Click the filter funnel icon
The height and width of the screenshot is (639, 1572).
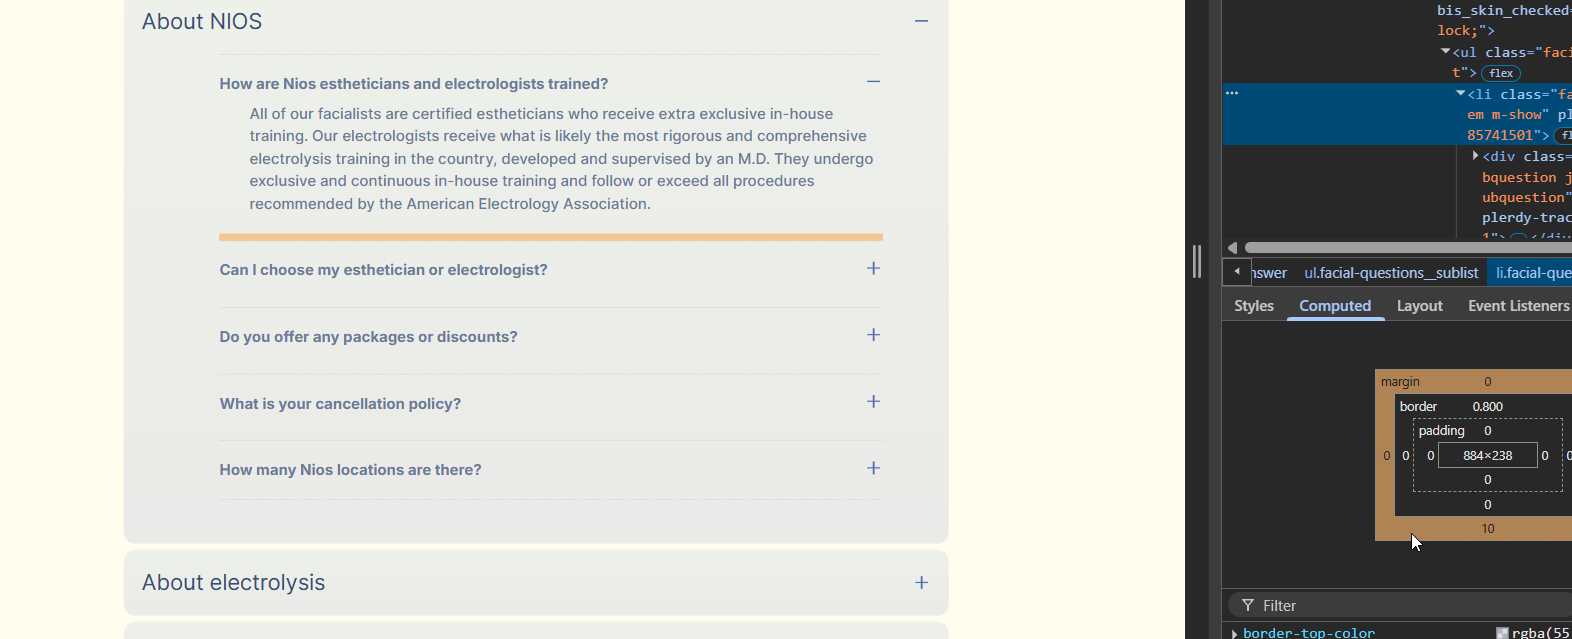[x=1247, y=605]
